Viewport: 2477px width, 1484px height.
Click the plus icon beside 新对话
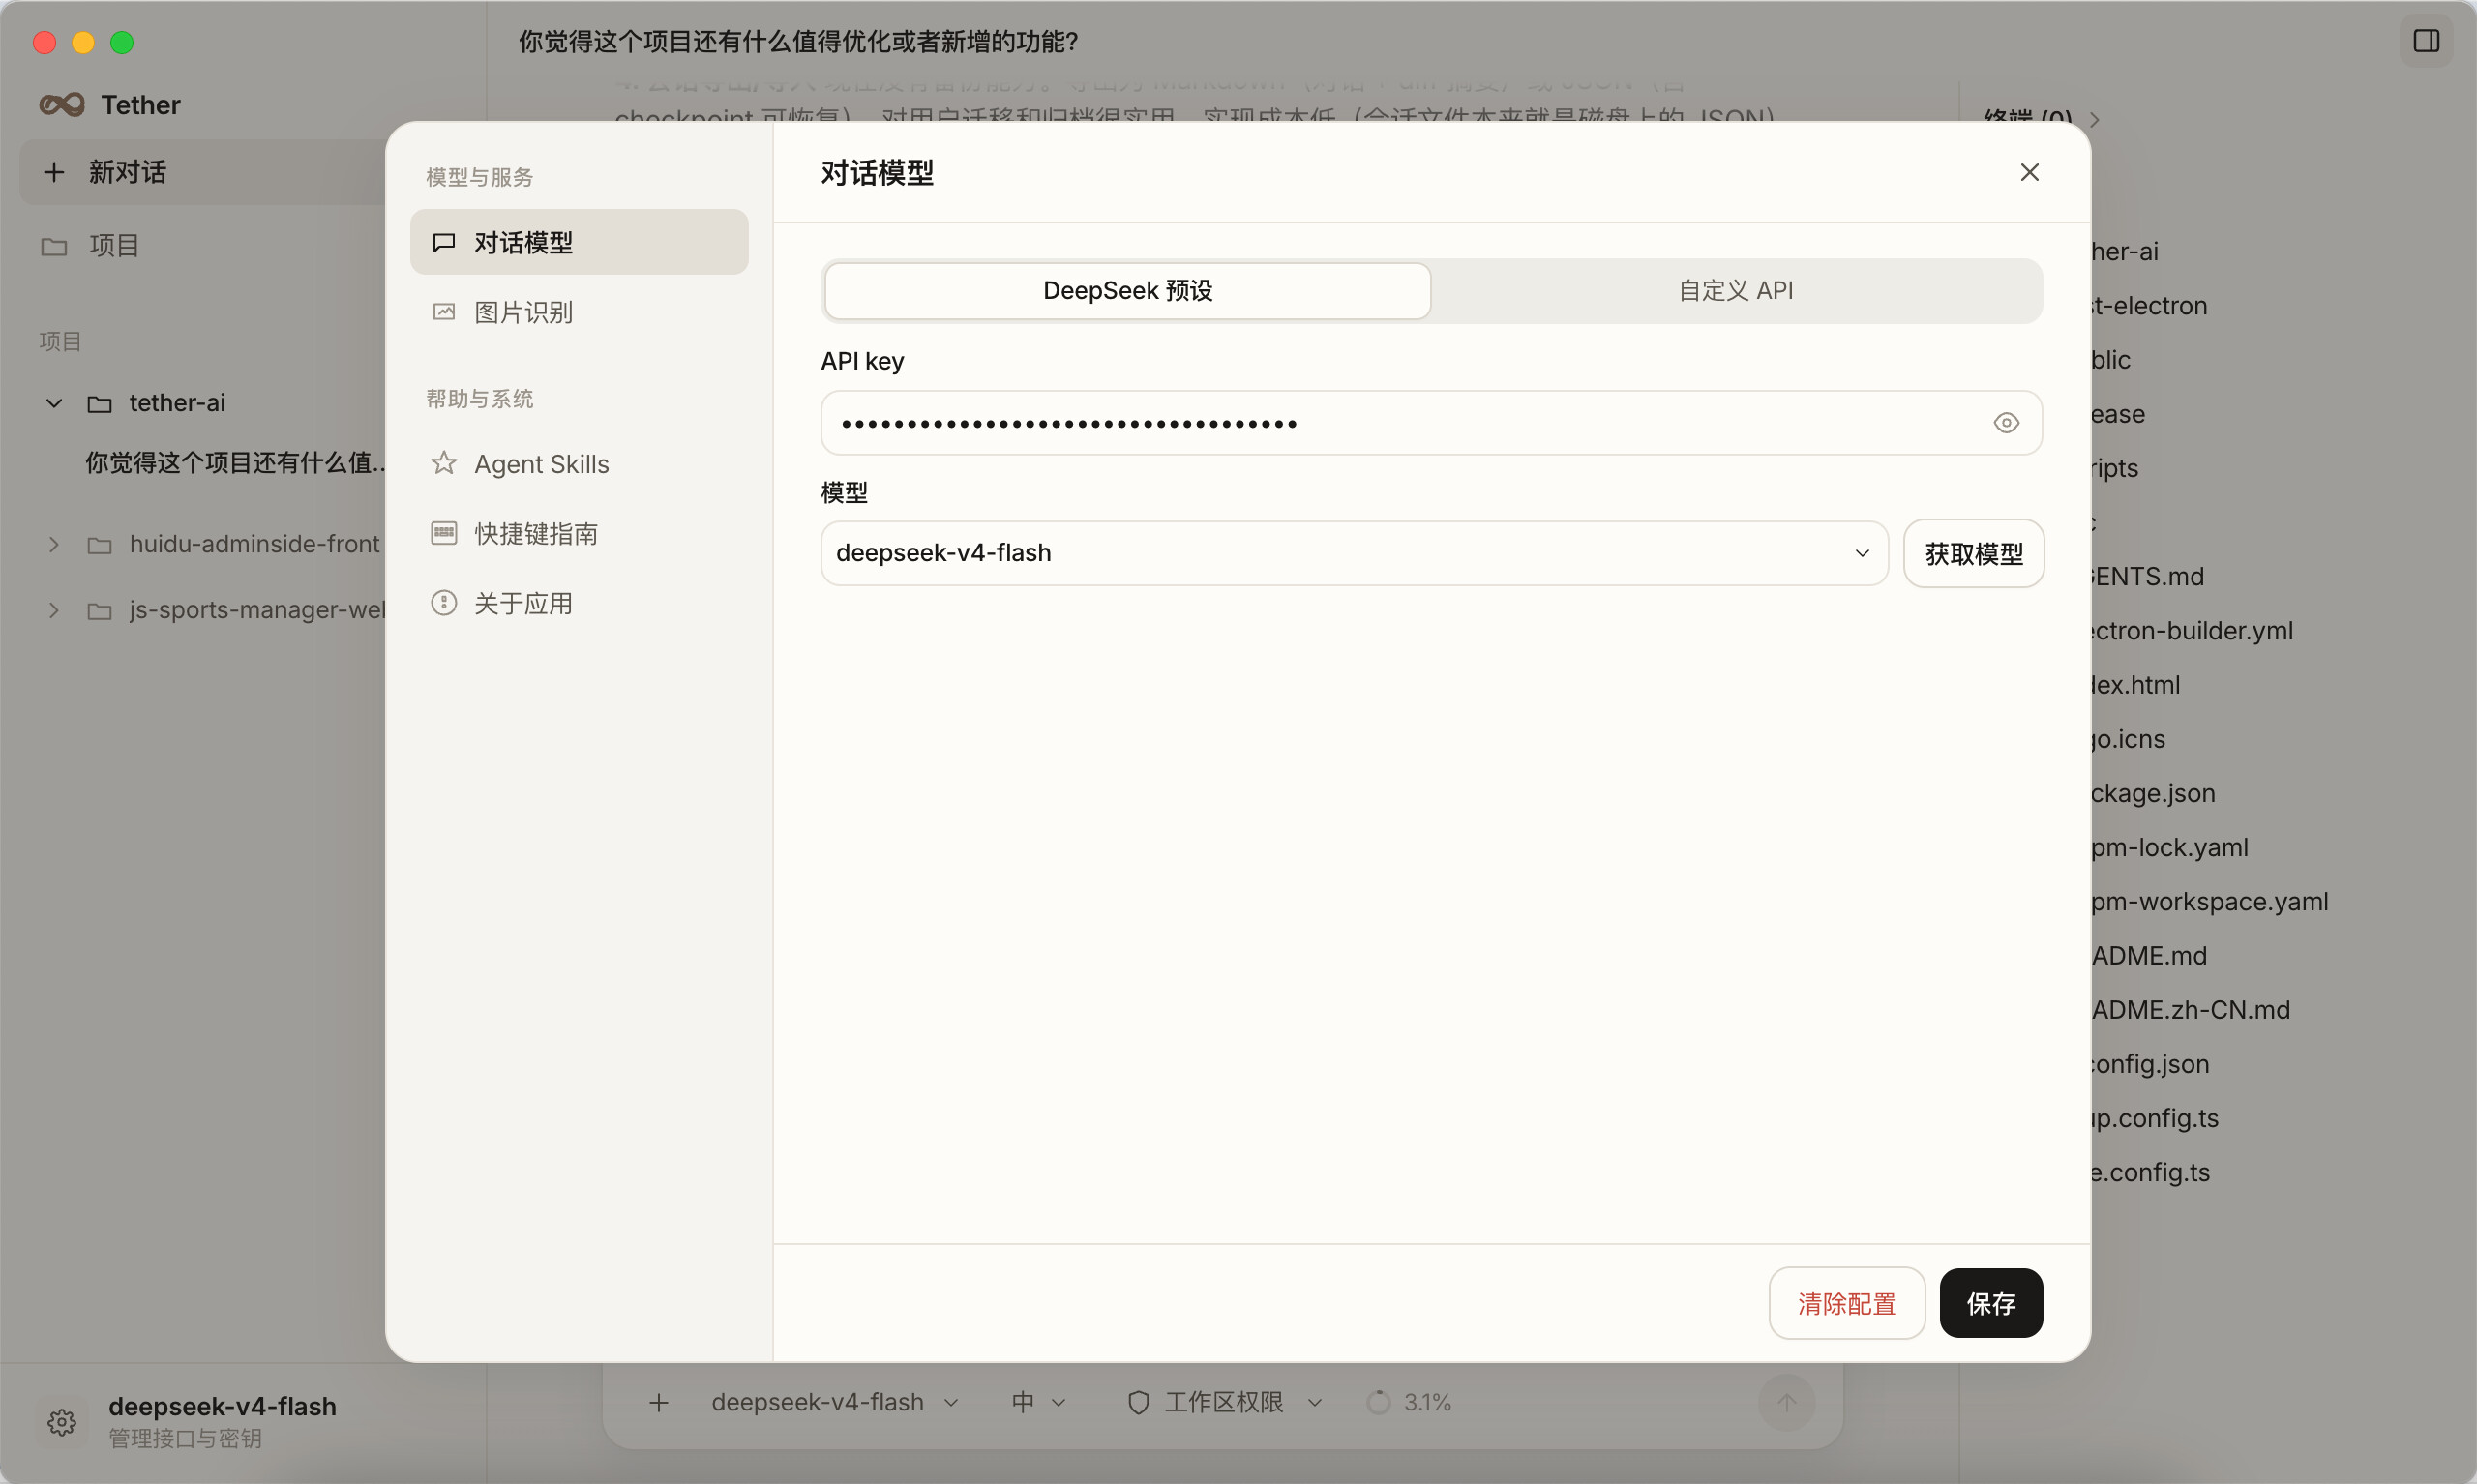pyautogui.click(x=54, y=172)
